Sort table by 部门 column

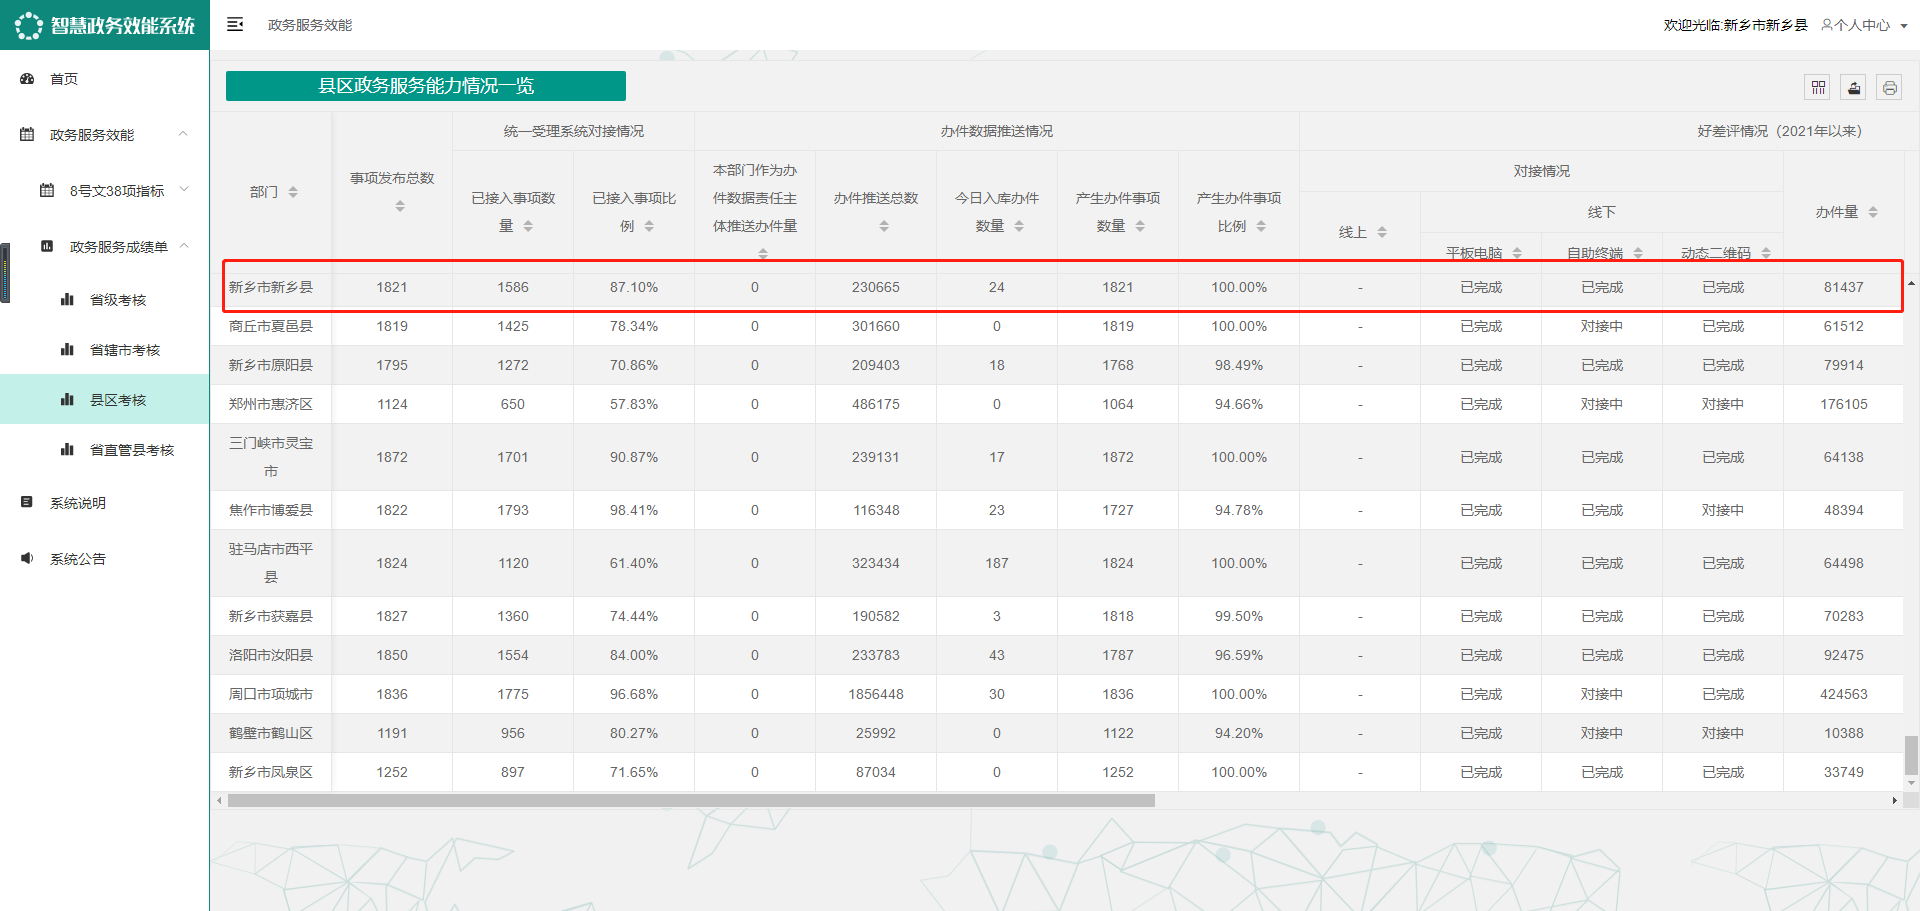pos(293,192)
